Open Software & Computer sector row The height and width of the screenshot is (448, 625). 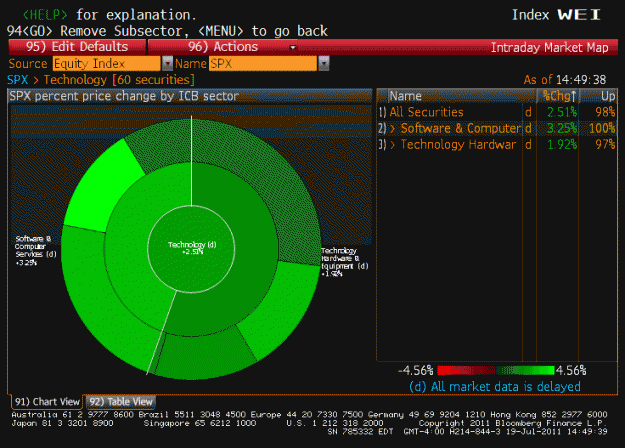[x=497, y=128]
